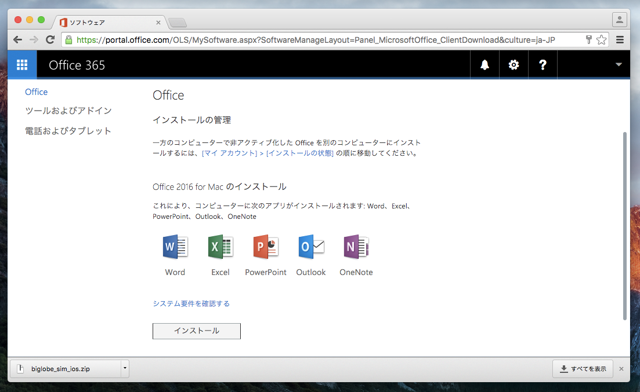Click the Office tab favicon
The height and width of the screenshot is (392, 640).
click(x=63, y=22)
